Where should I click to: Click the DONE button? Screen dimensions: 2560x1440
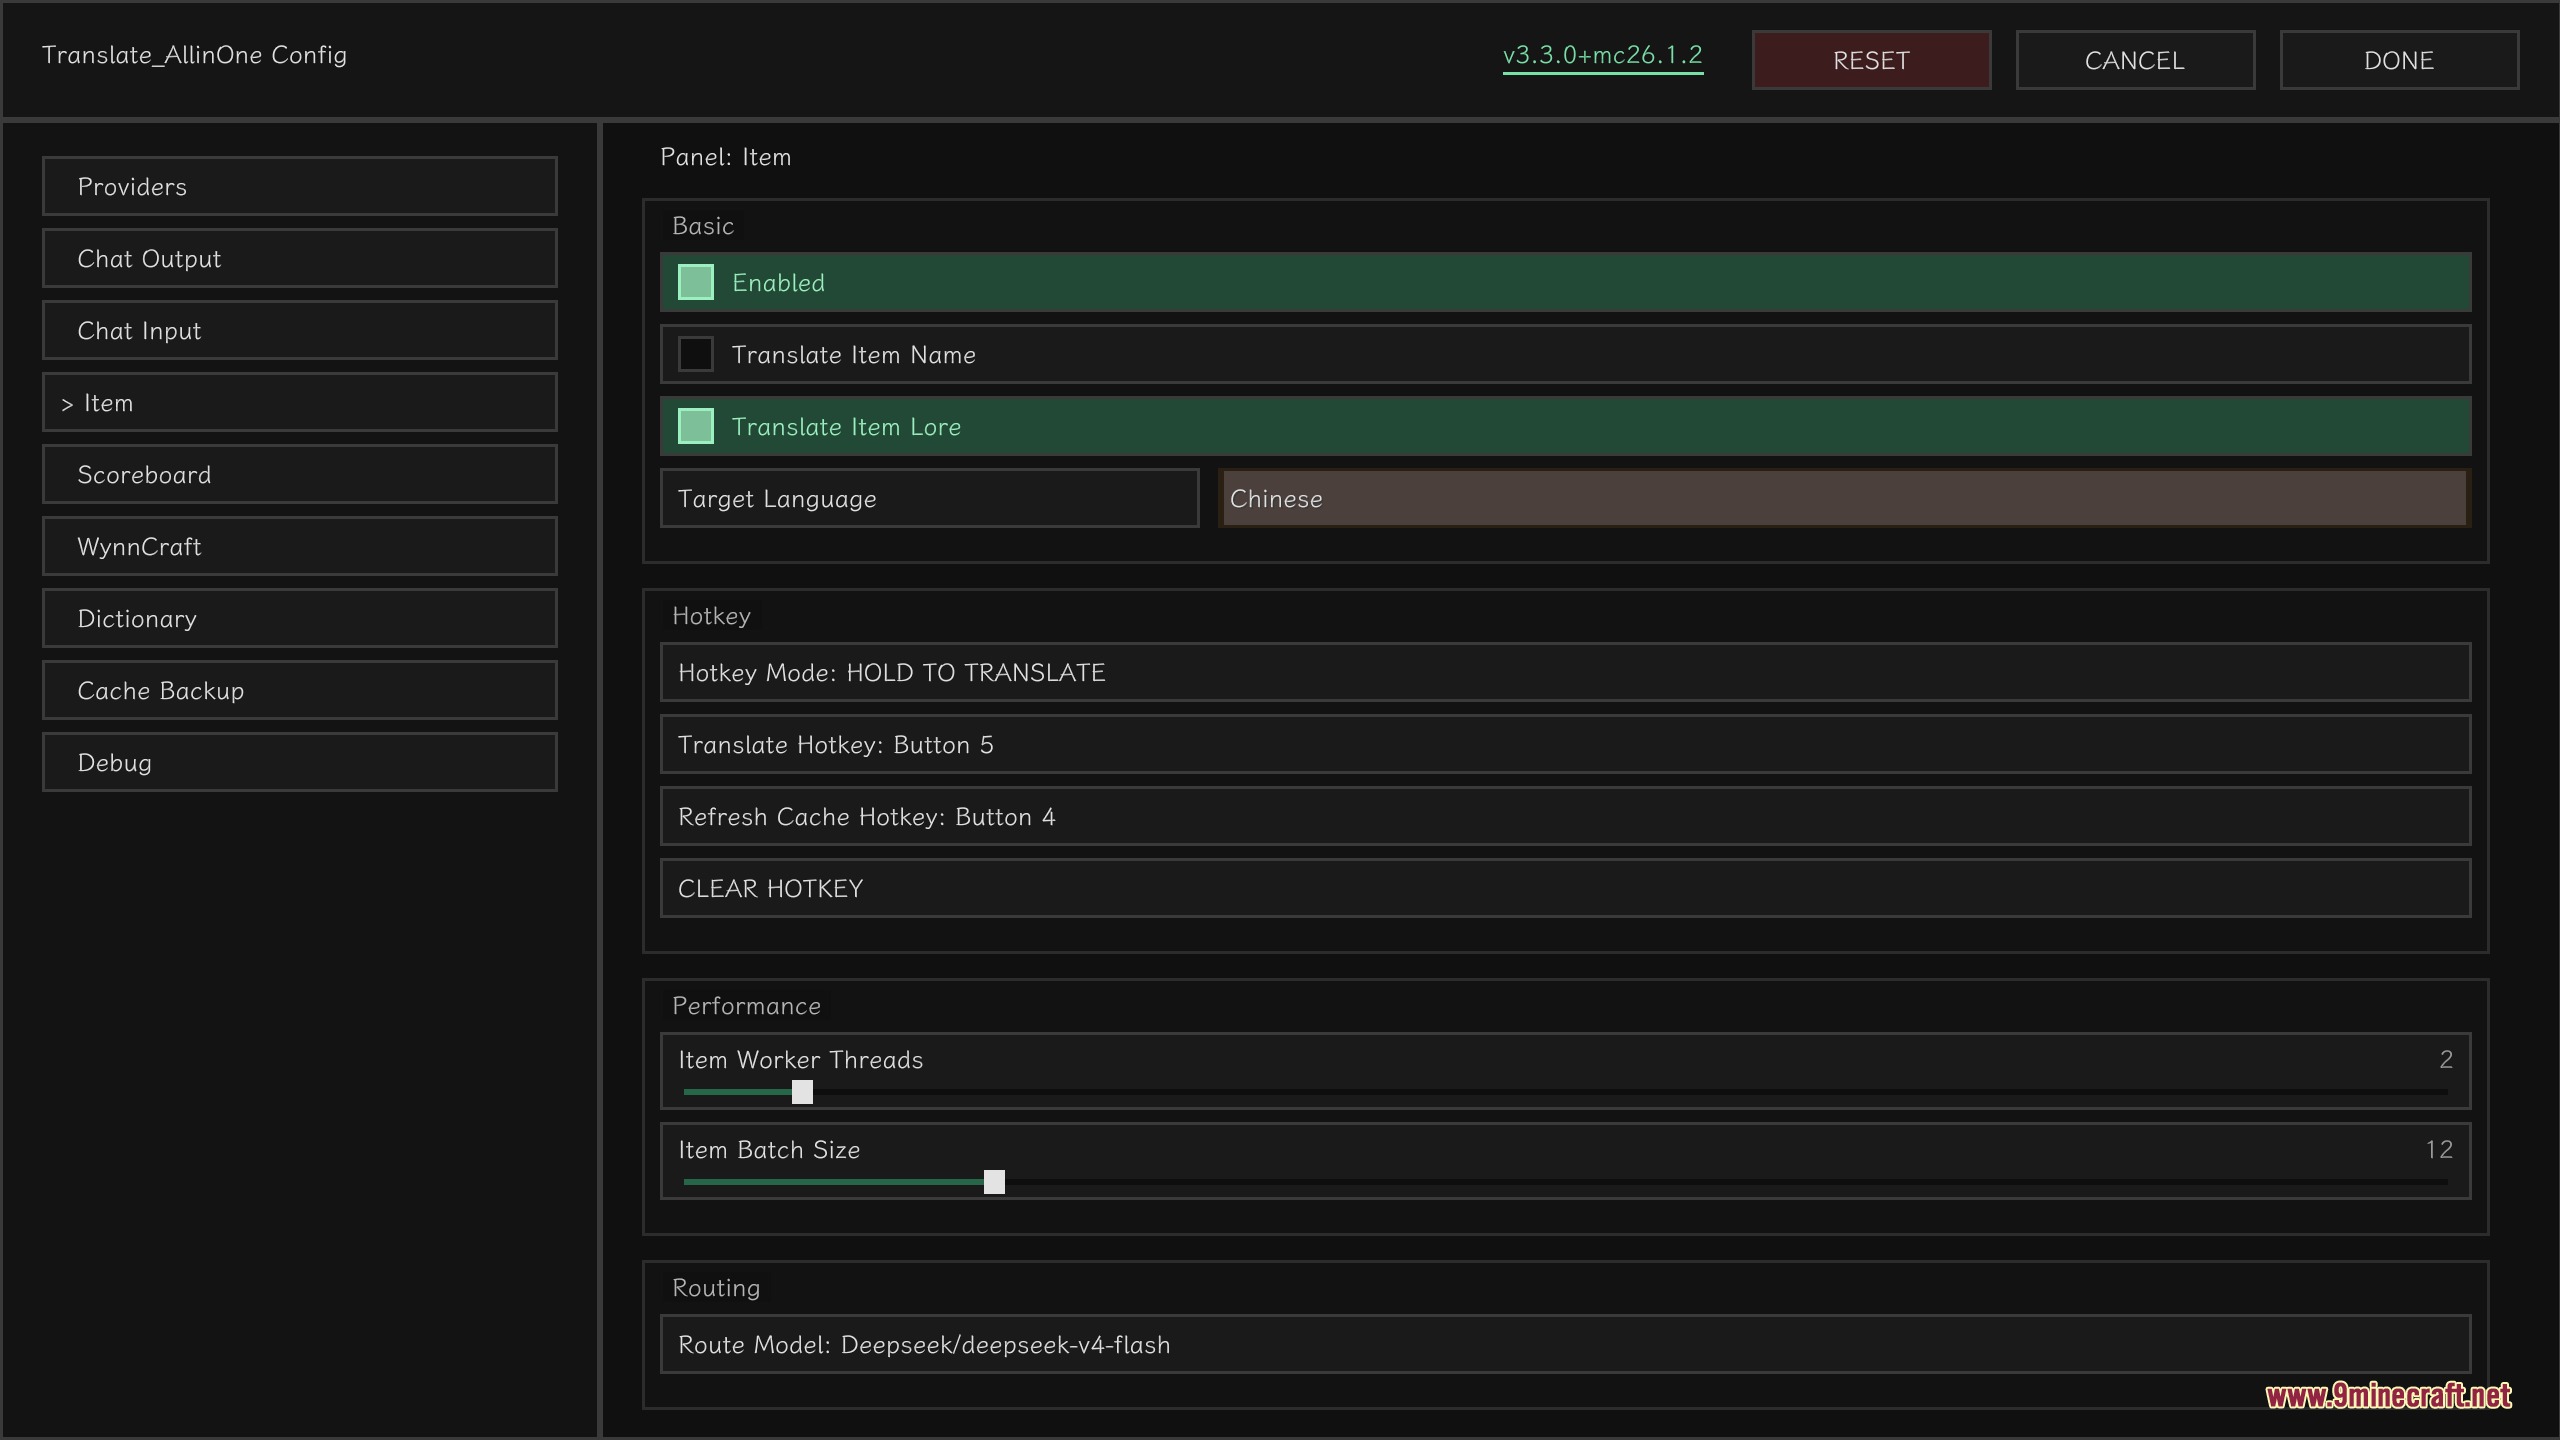point(2399,60)
